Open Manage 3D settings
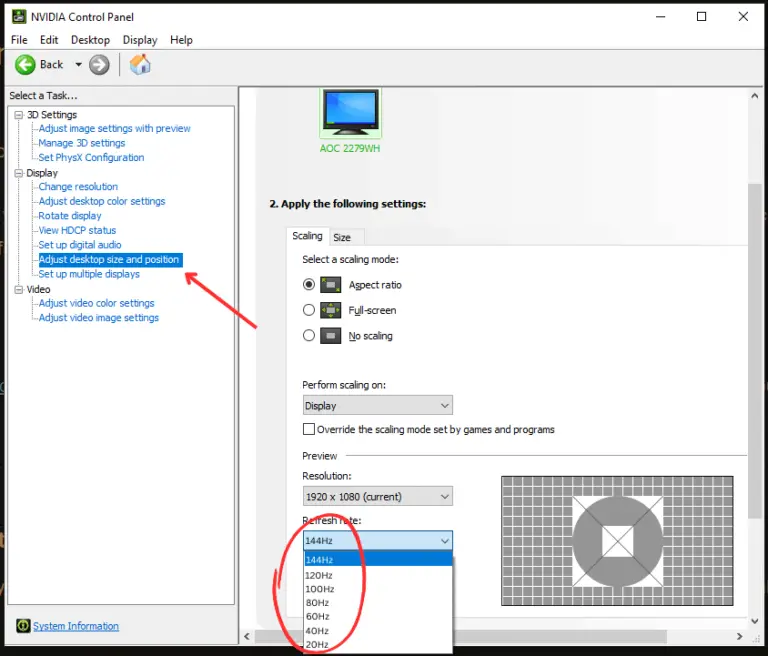The width and height of the screenshot is (768, 656). coord(82,143)
